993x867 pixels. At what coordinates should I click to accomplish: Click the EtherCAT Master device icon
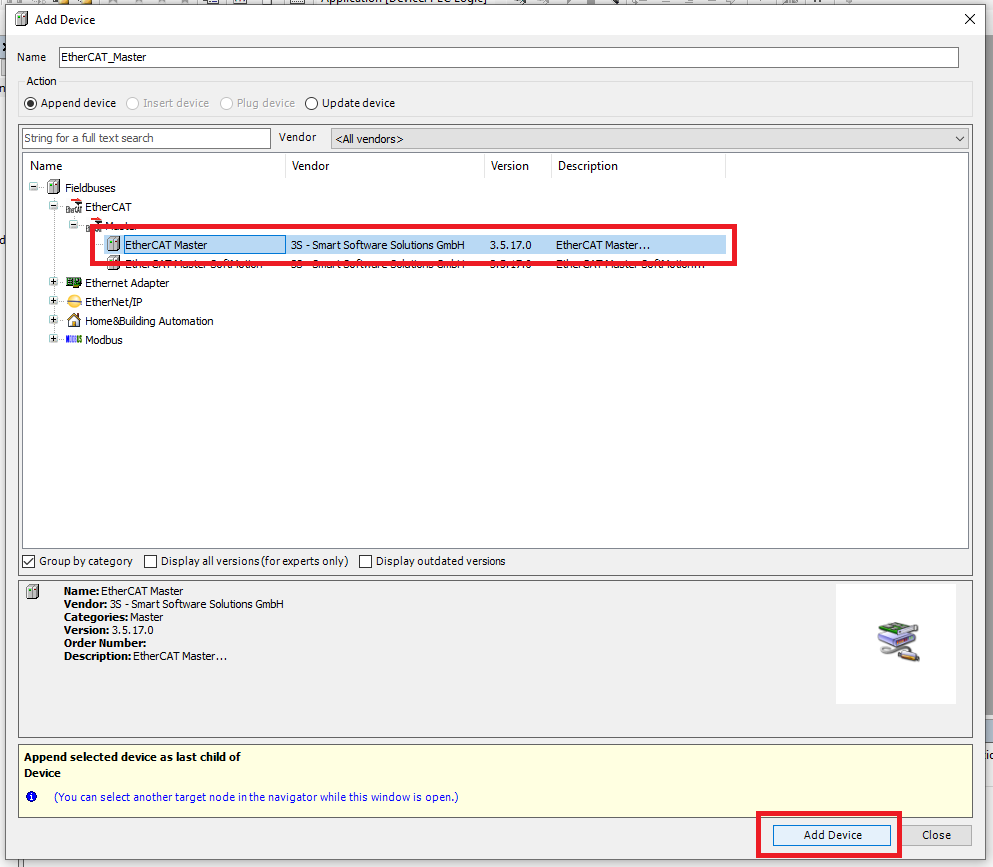113,245
